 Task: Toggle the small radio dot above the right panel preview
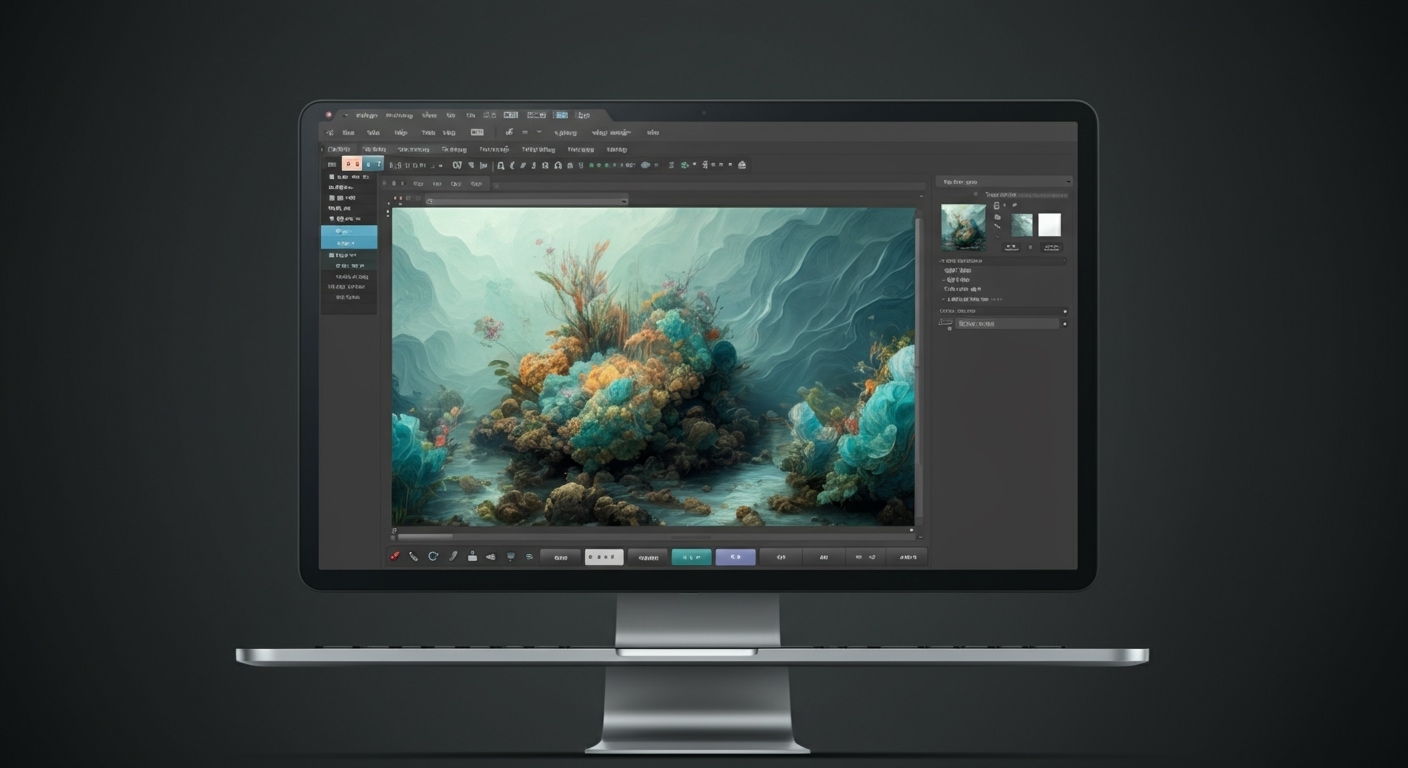pyautogui.click(x=976, y=193)
